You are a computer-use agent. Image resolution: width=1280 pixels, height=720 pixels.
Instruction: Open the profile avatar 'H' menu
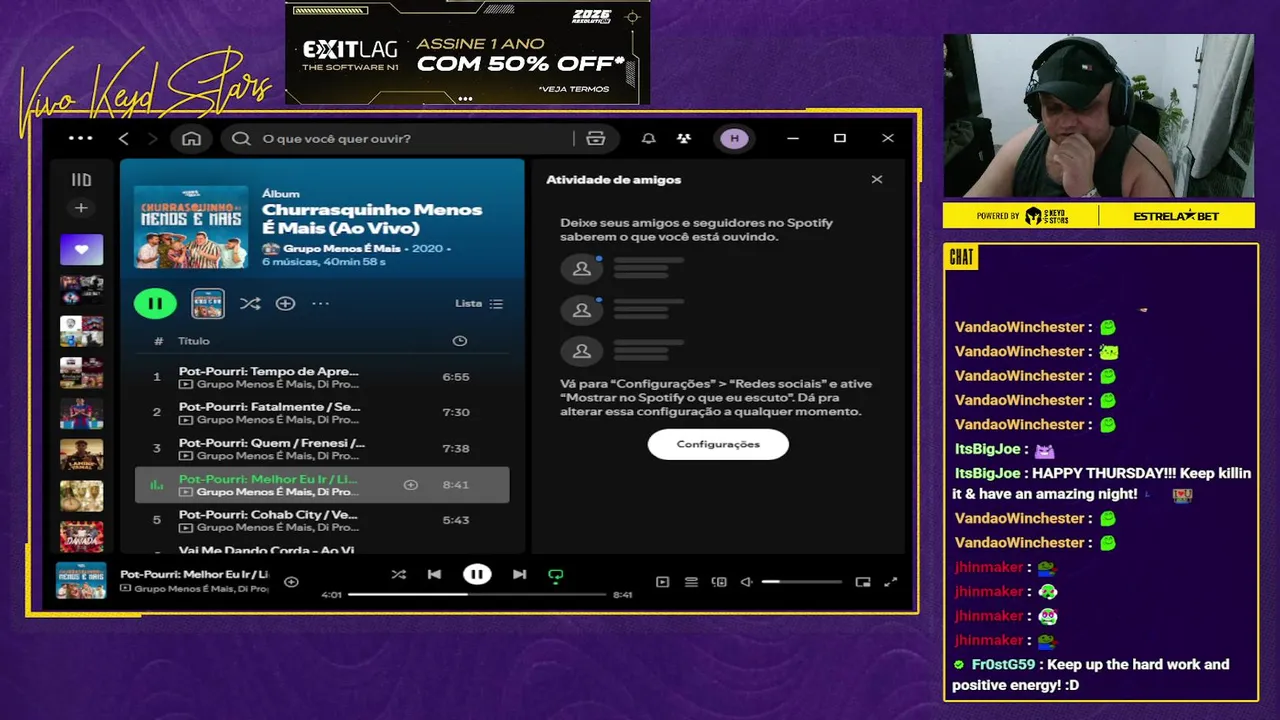point(734,139)
